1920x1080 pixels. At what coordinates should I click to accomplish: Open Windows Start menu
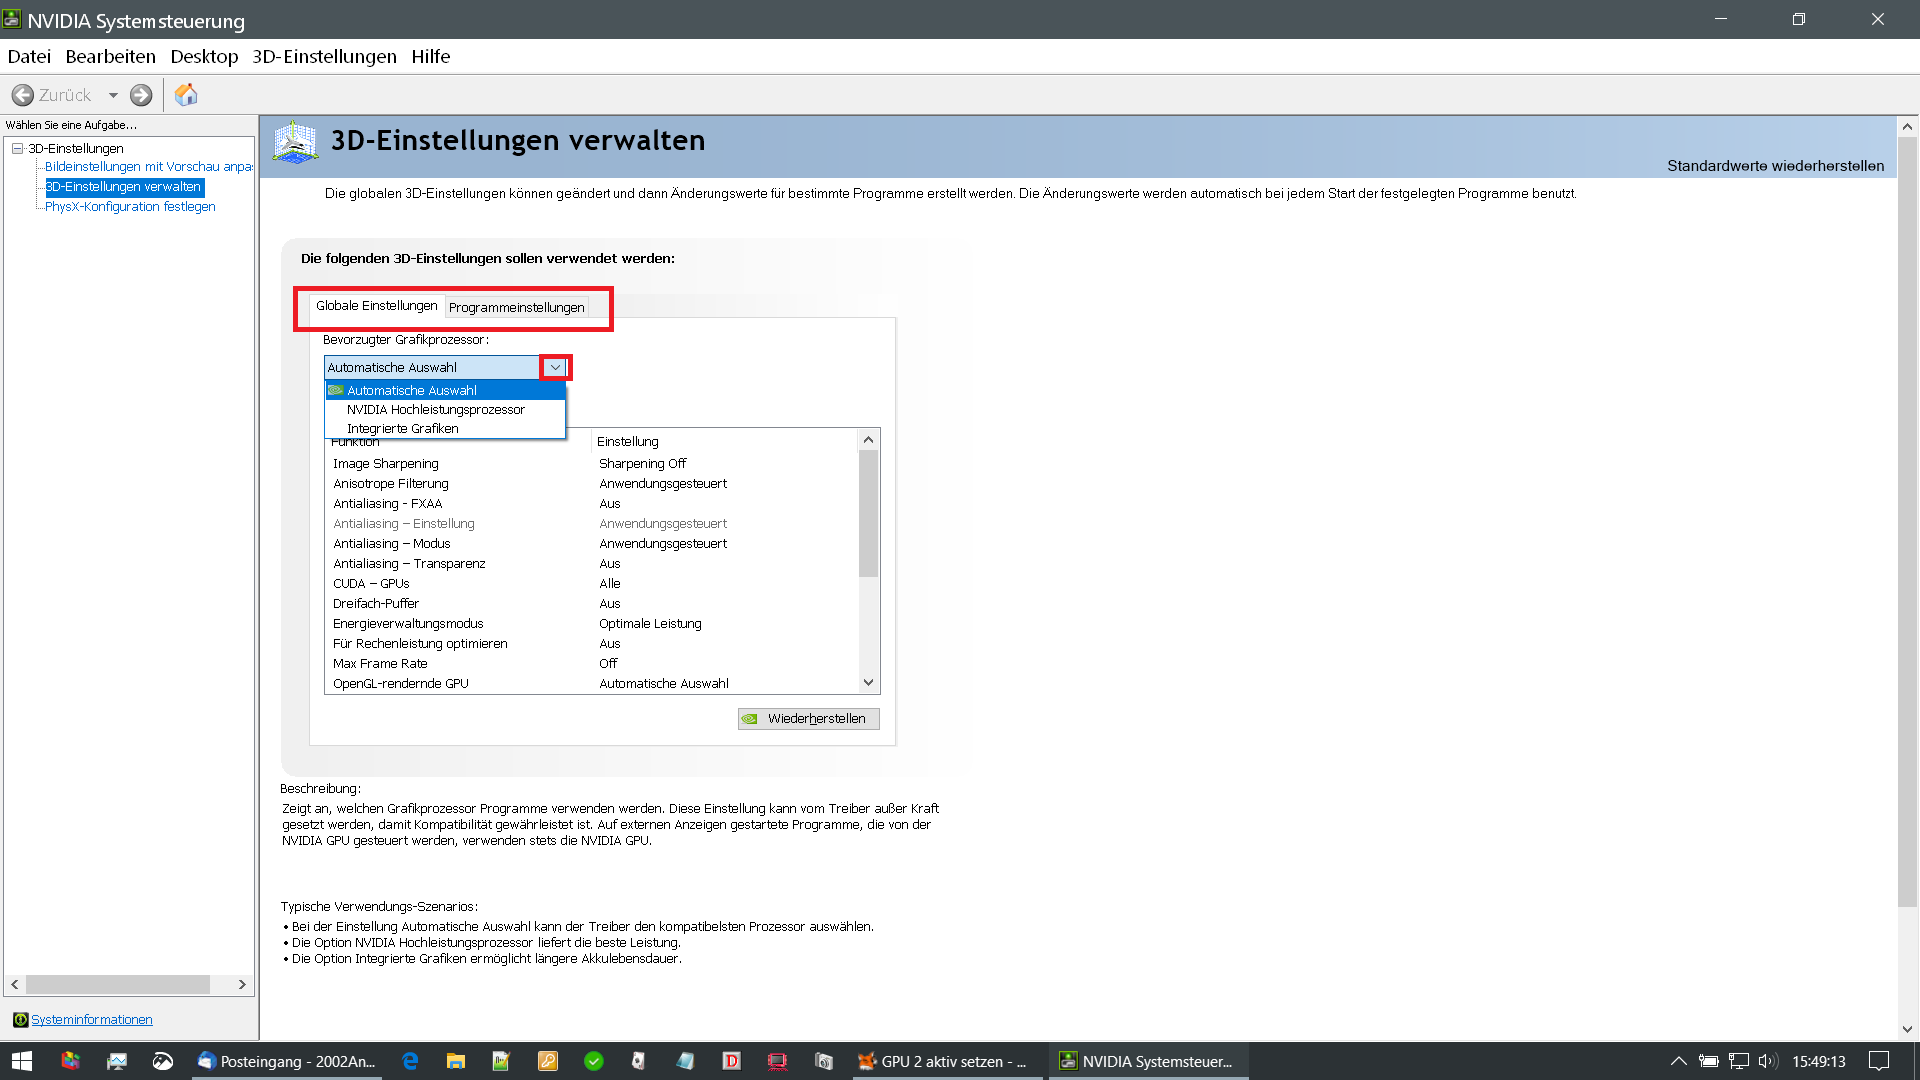click(22, 1061)
